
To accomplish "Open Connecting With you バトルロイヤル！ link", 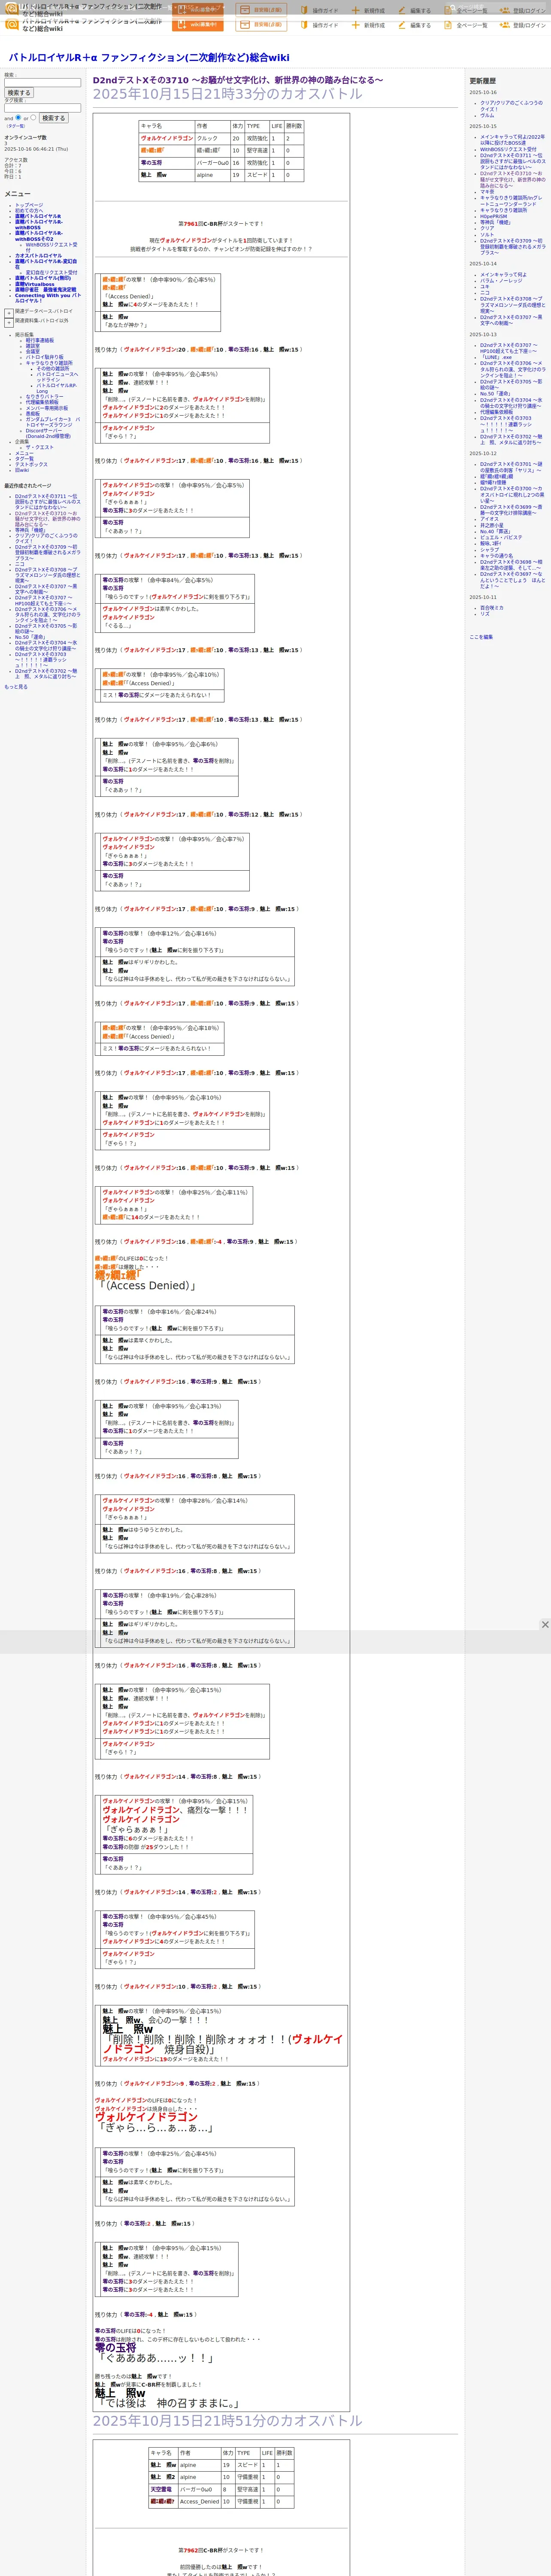I will pyautogui.click(x=47, y=298).
